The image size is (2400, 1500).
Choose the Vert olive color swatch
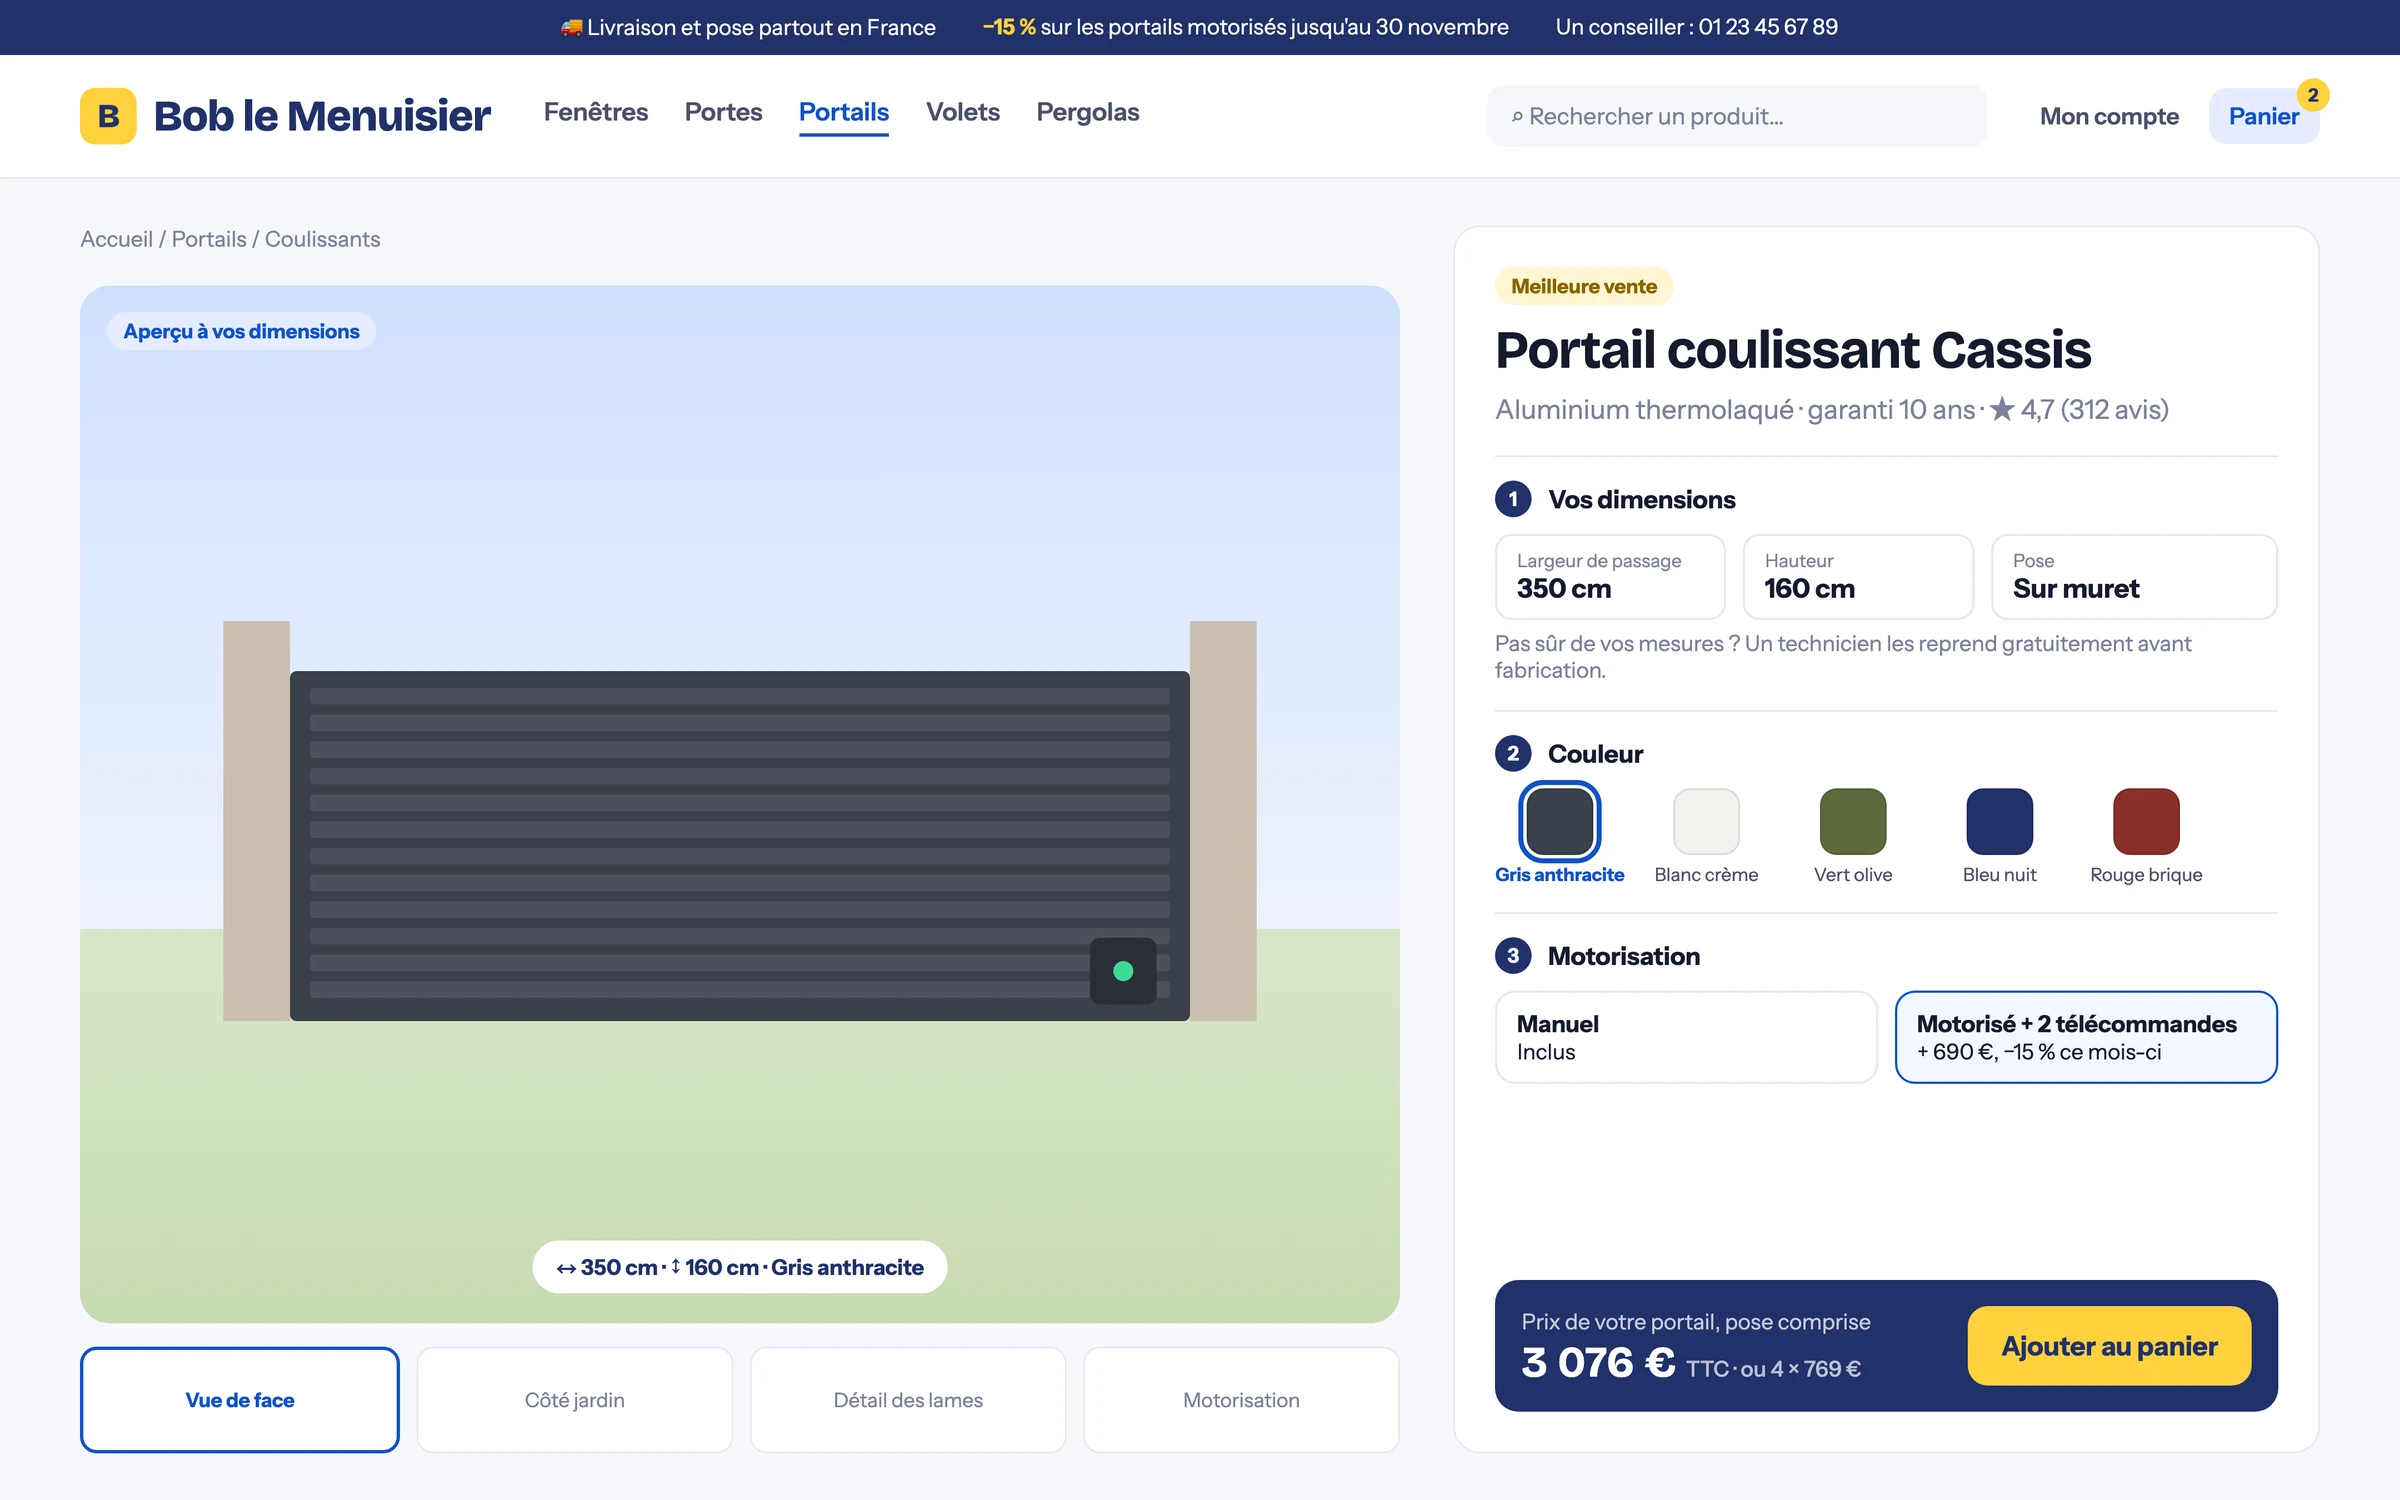[1853, 822]
